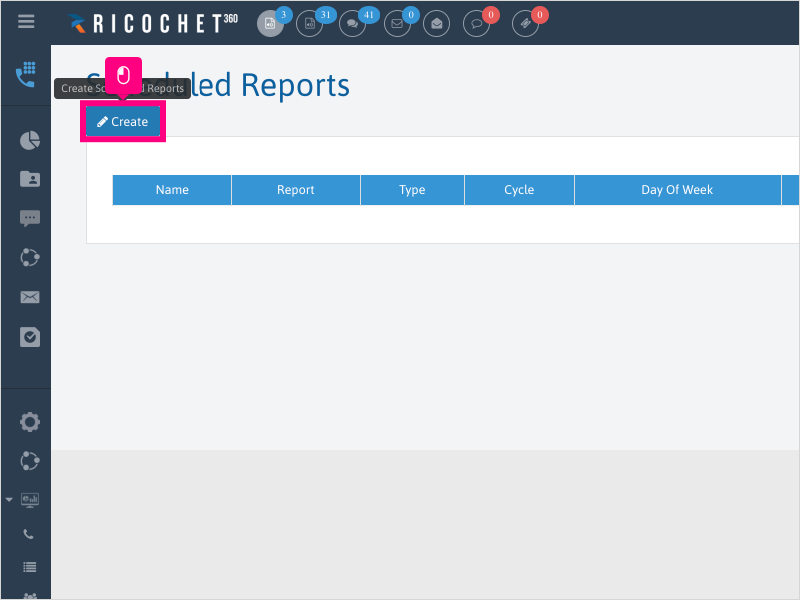This screenshot has height=600, width=800.
Task: Open the blue dialer keypad phone icon
Action: pos(26,74)
